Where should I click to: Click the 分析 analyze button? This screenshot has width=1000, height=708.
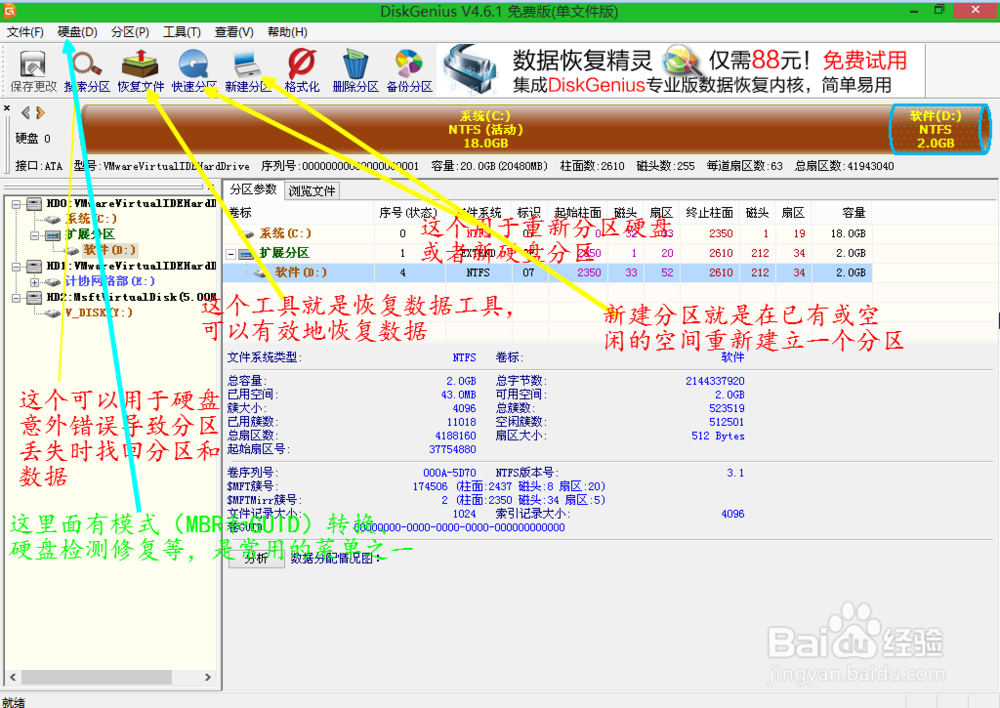point(256,559)
